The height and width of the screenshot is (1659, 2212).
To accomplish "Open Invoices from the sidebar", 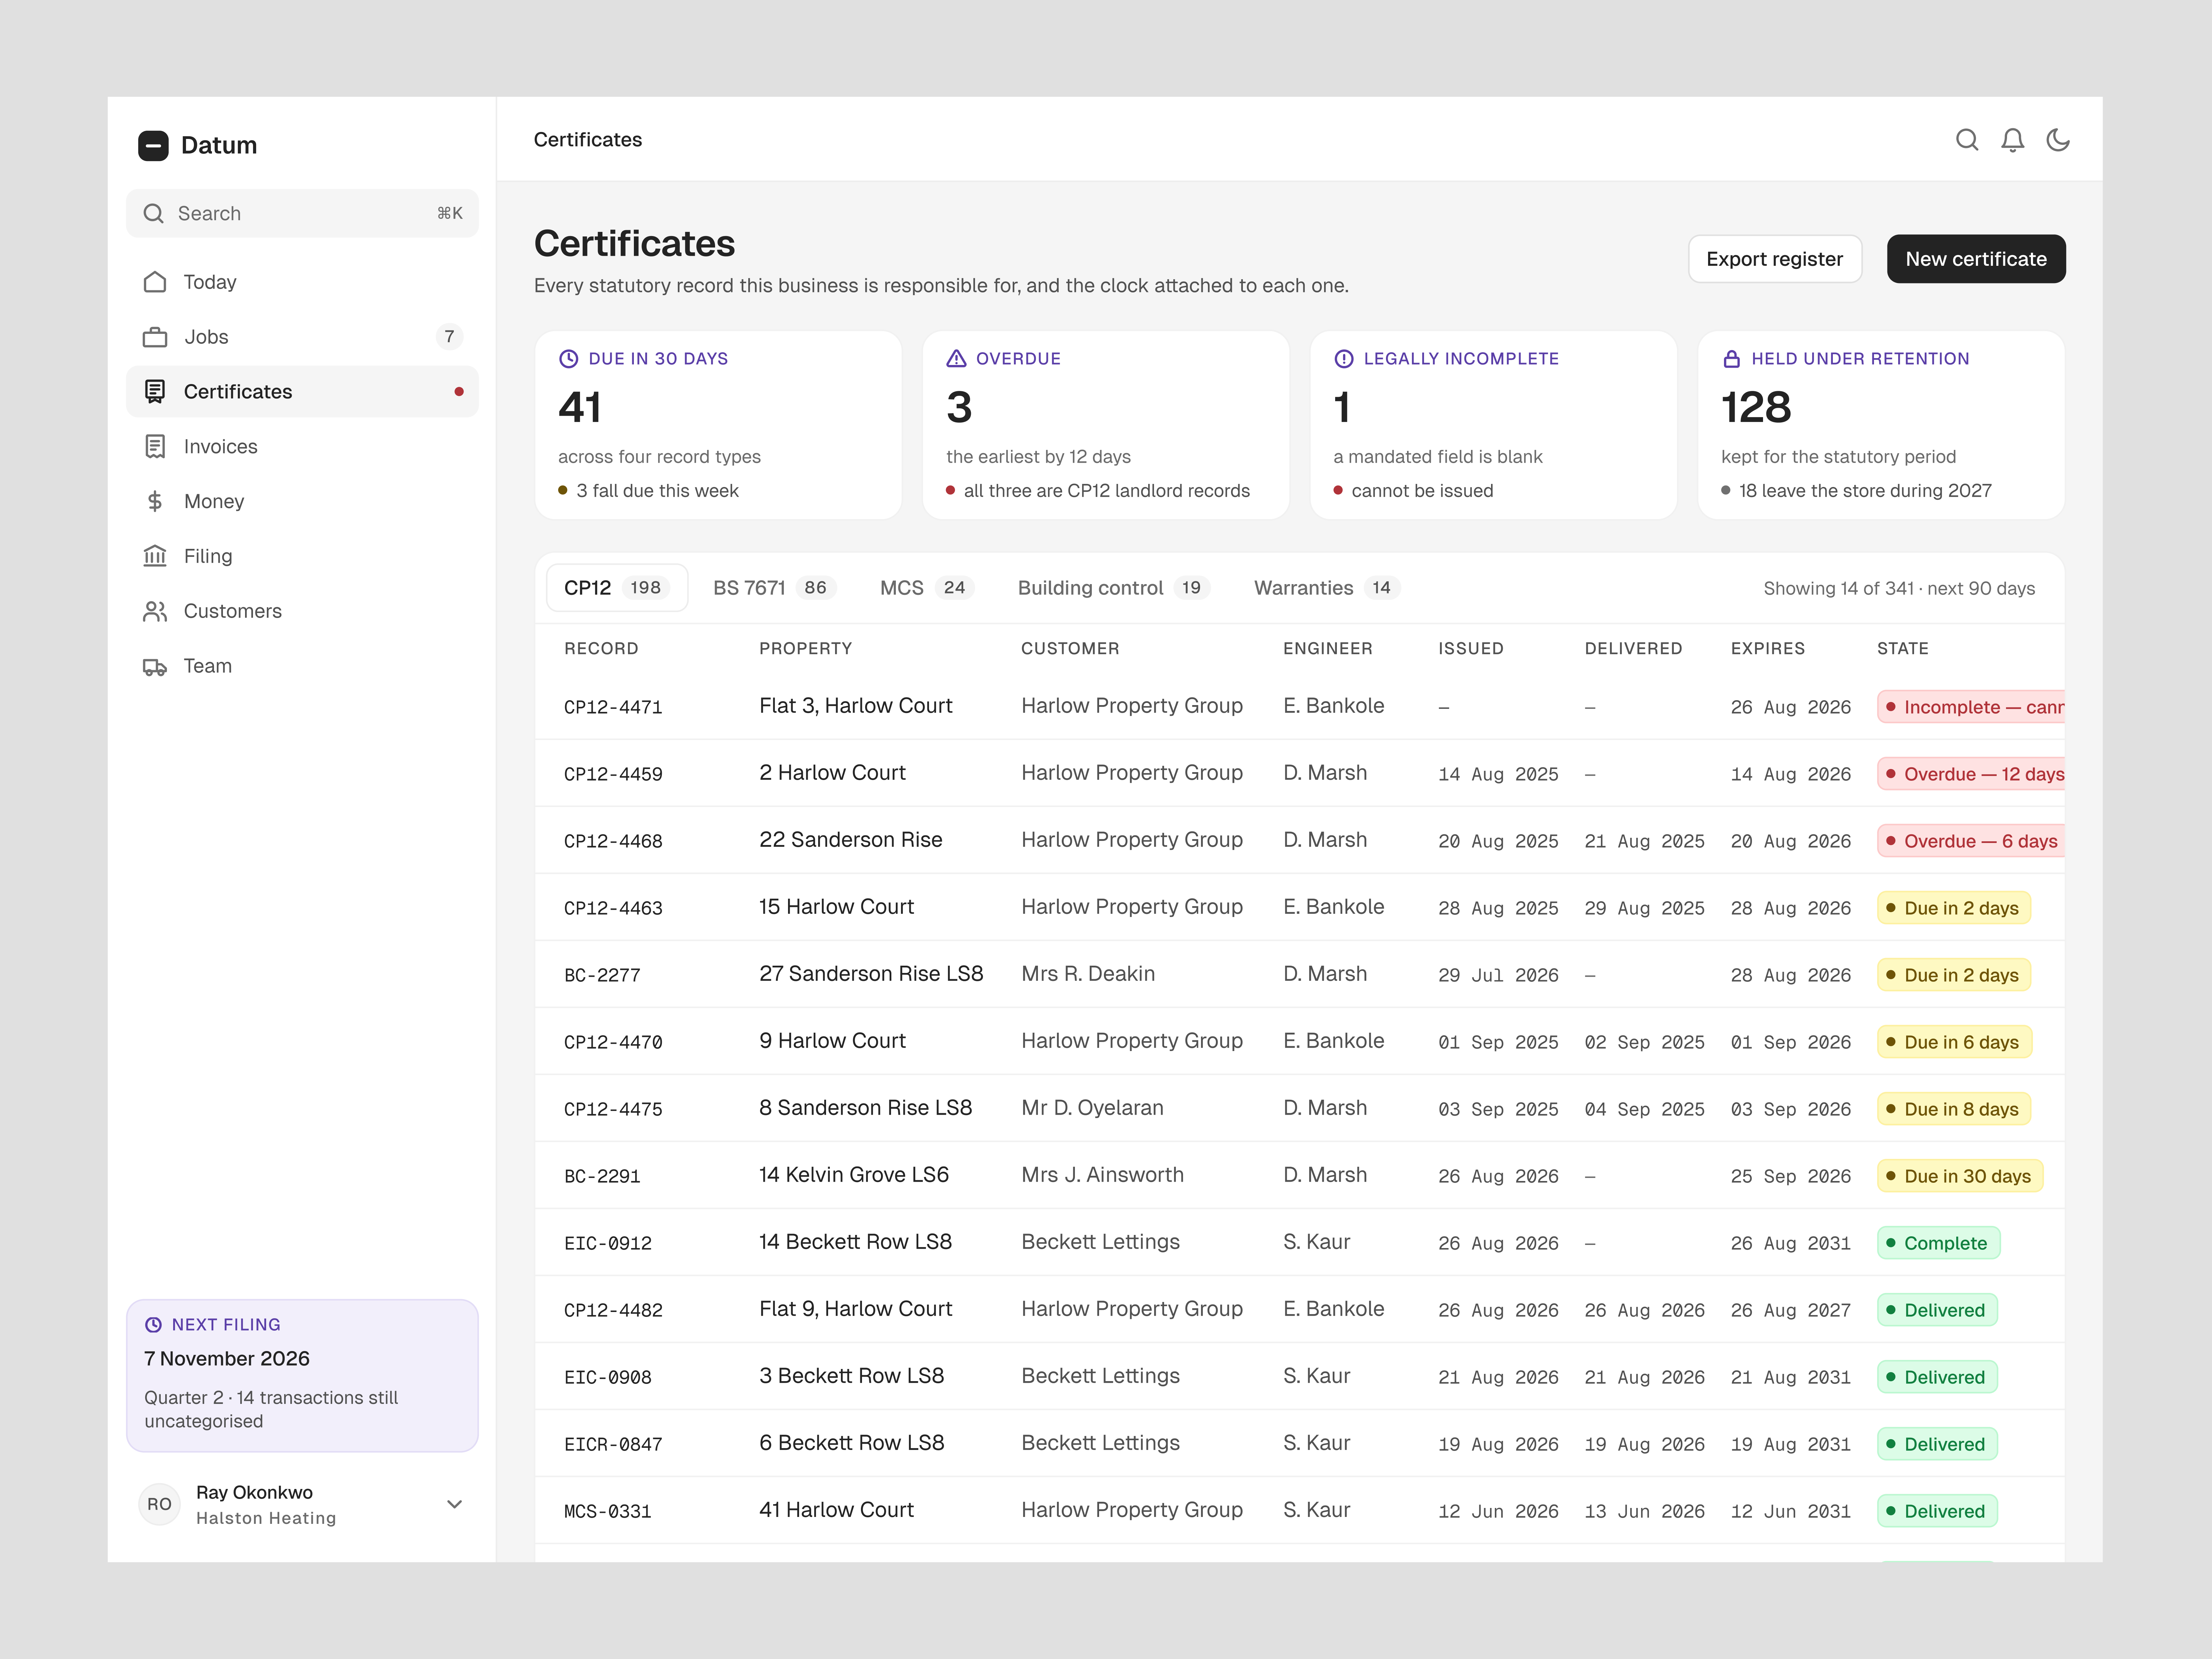I will pyautogui.click(x=302, y=447).
